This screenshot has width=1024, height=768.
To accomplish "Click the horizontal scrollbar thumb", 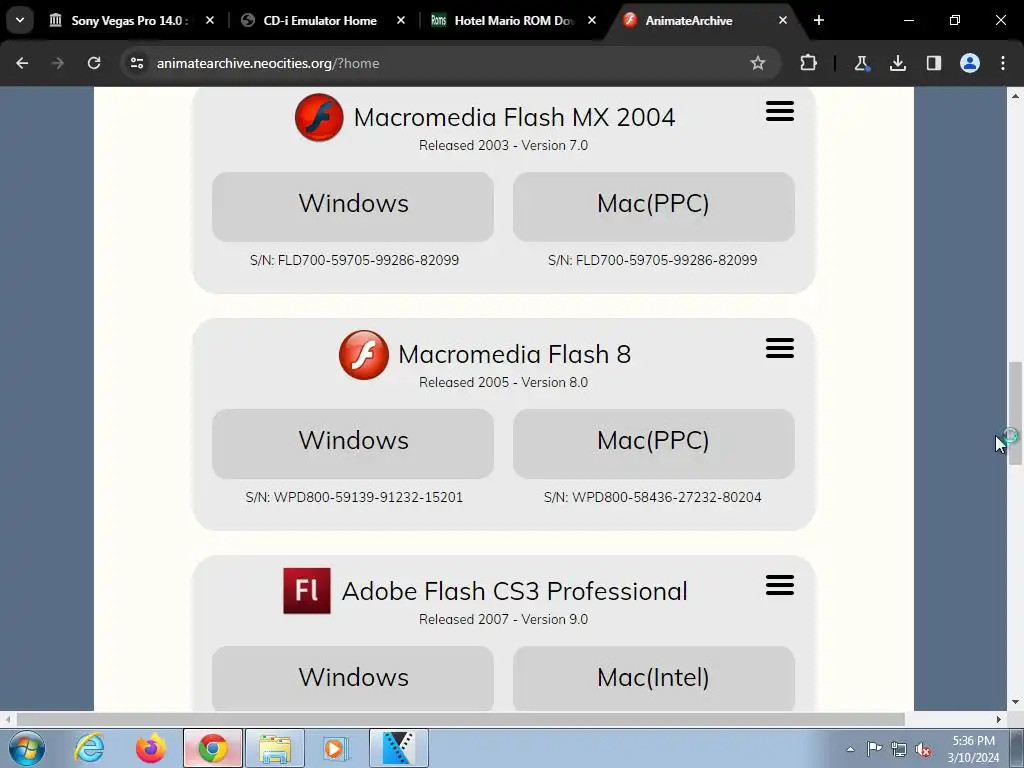I will pyautogui.click(x=460, y=719).
